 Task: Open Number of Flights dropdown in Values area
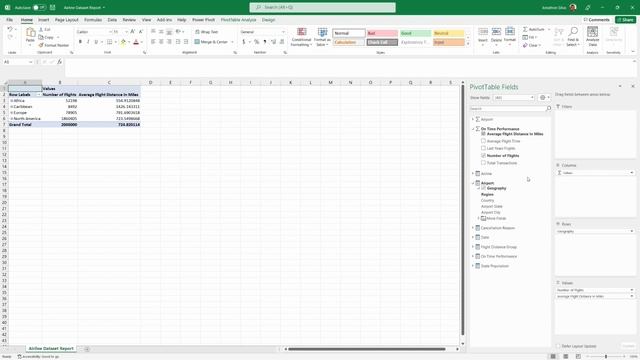(x=632, y=290)
